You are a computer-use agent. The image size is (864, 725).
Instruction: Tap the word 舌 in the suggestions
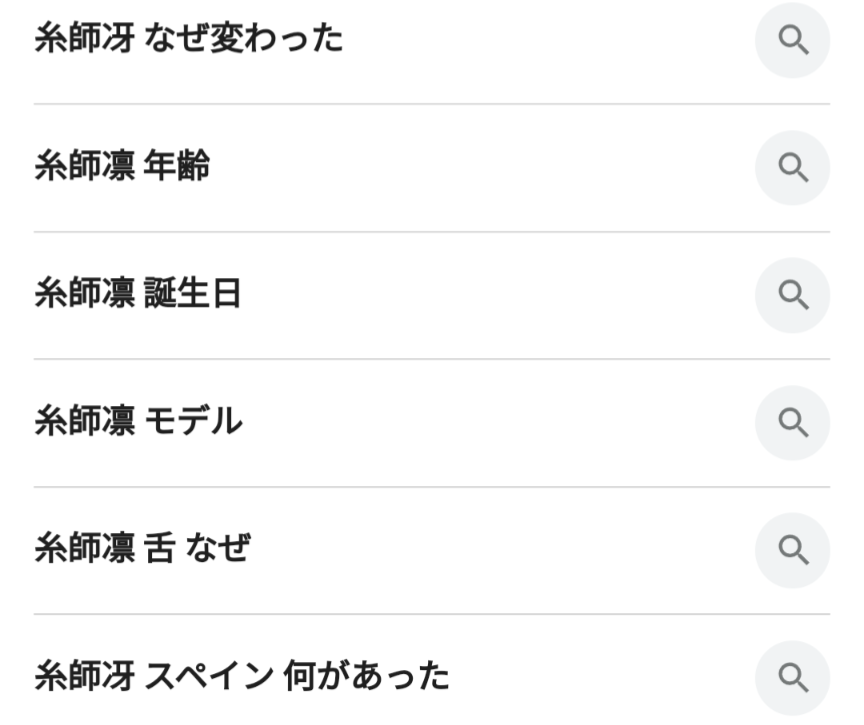pos(160,549)
